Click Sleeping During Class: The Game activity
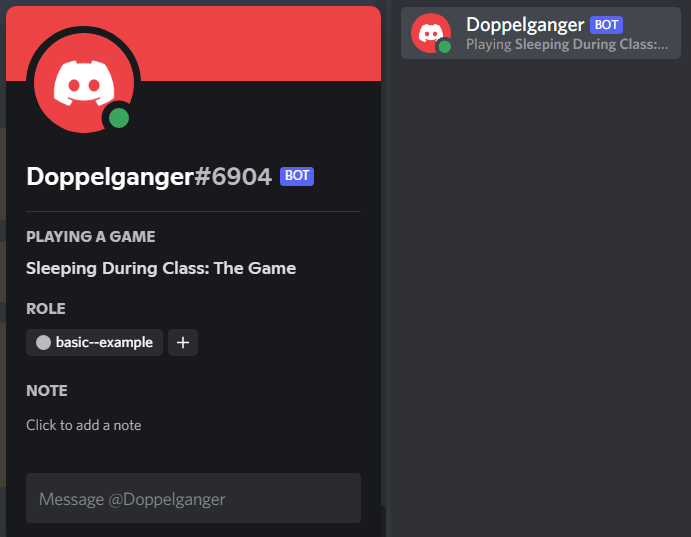The width and height of the screenshot is (691, 537). [161, 268]
